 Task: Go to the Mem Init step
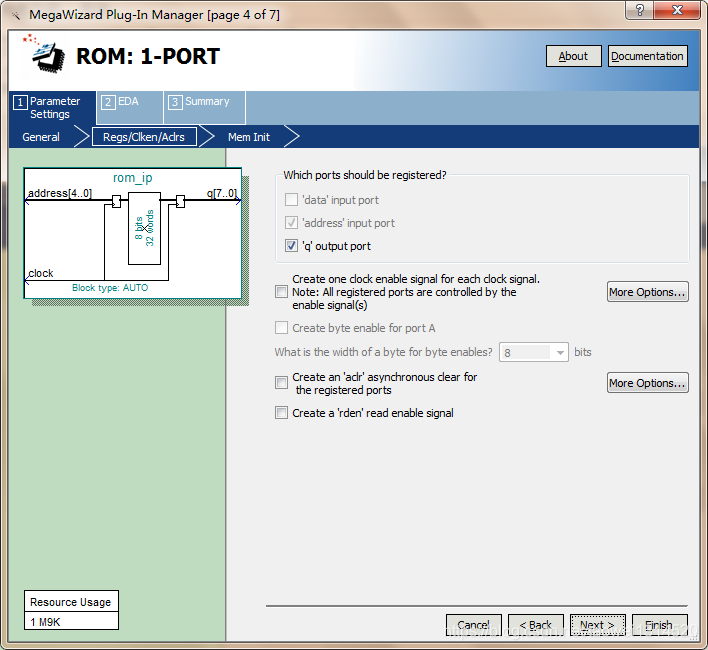click(x=249, y=137)
